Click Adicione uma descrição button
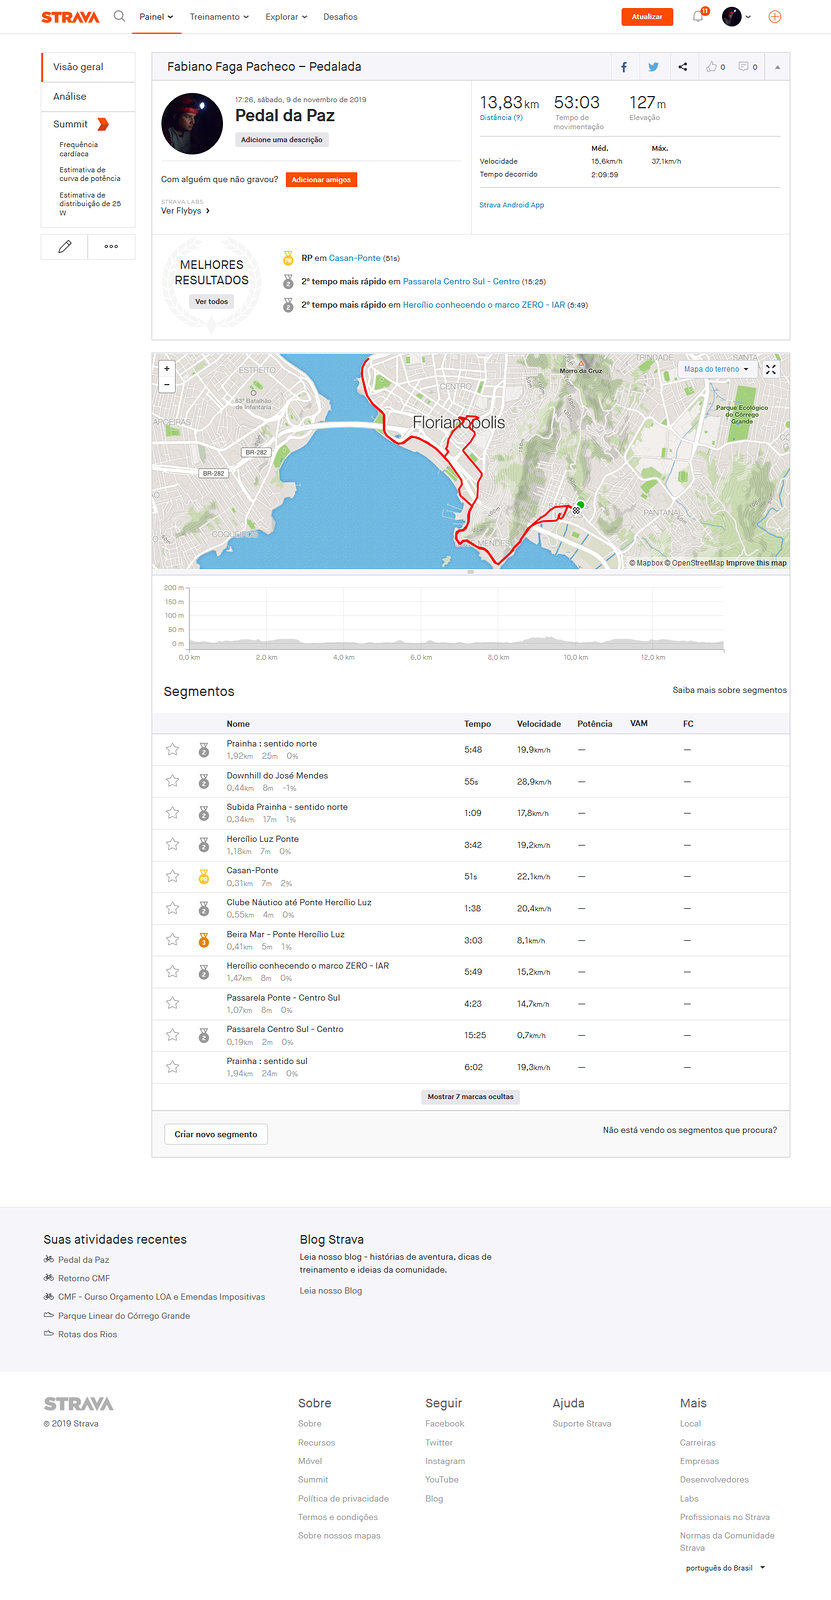This screenshot has width=831, height=1600. tap(282, 140)
